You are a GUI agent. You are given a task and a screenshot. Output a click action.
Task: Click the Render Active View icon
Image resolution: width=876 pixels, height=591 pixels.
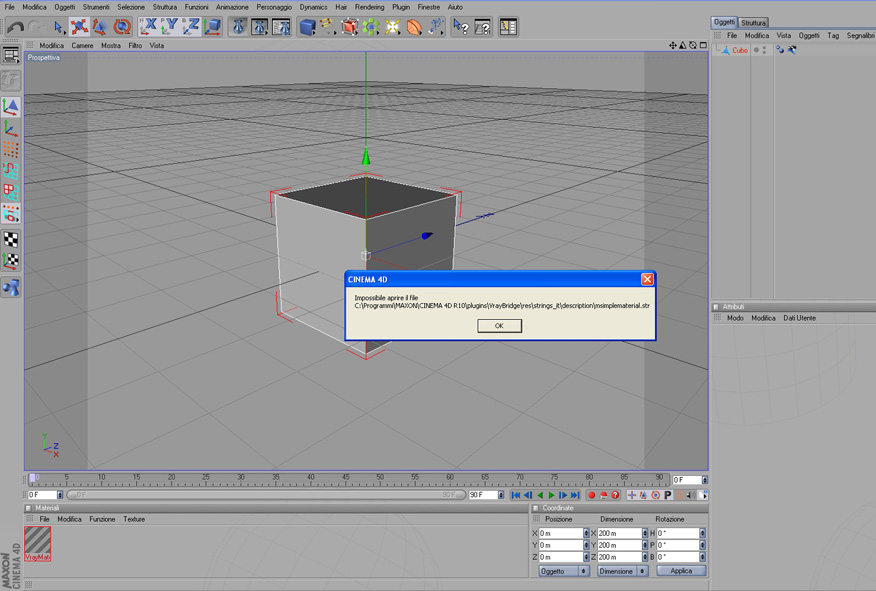[x=238, y=27]
